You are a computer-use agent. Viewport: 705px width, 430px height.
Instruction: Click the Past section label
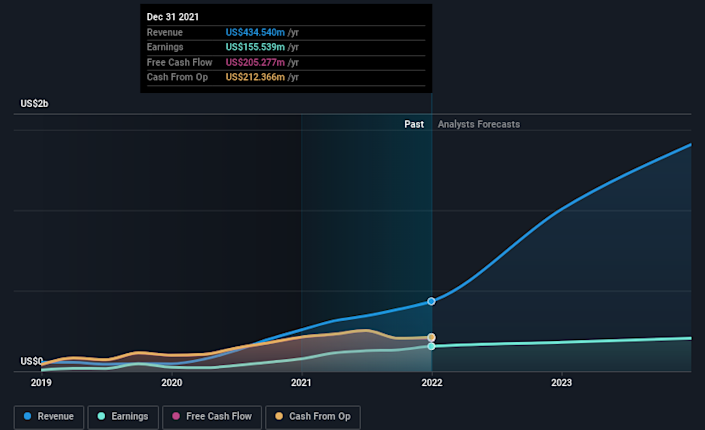414,124
